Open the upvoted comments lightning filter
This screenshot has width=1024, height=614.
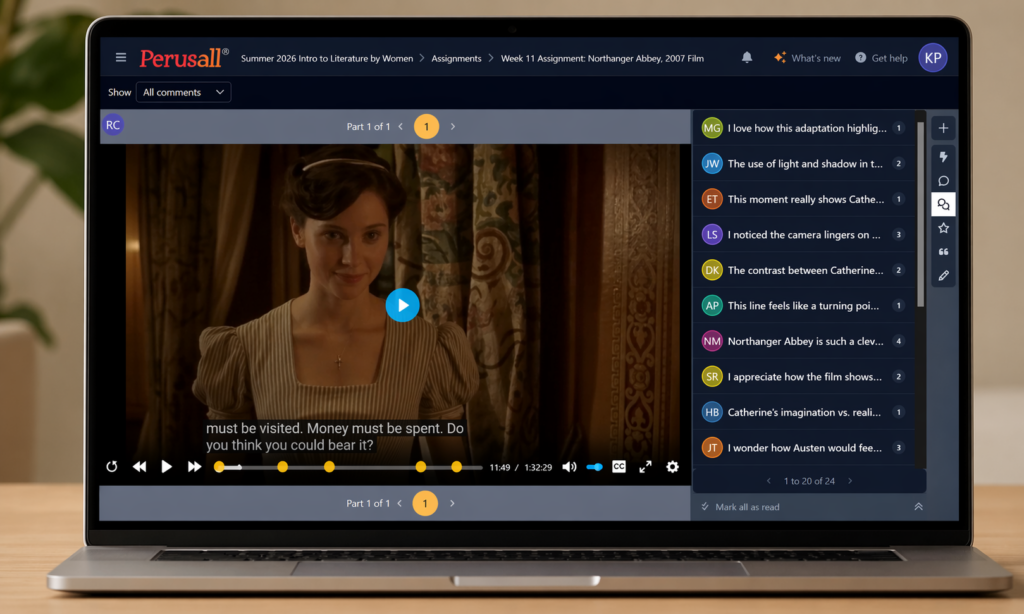tap(943, 157)
